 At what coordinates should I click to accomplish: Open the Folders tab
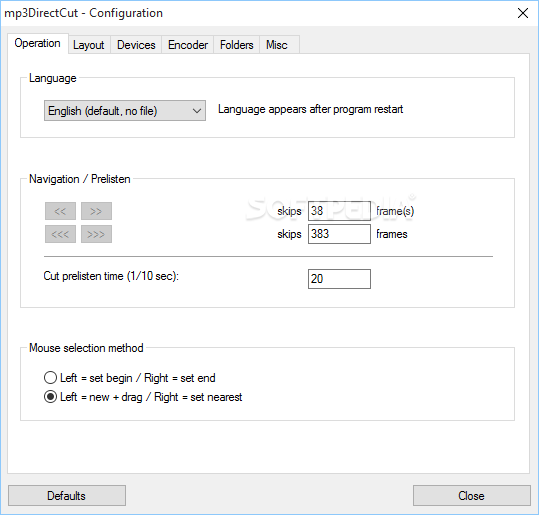[x=237, y=45]
